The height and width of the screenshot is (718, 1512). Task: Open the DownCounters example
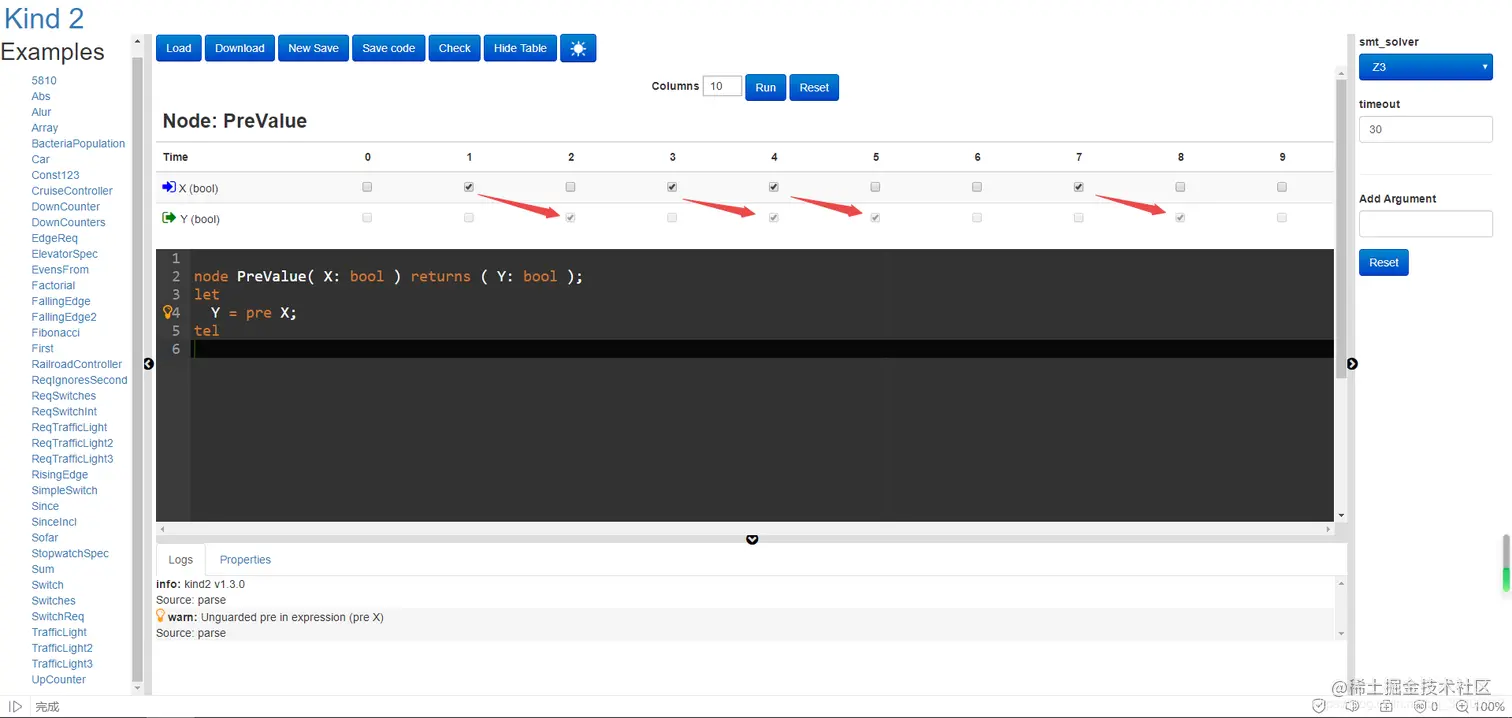68,222
